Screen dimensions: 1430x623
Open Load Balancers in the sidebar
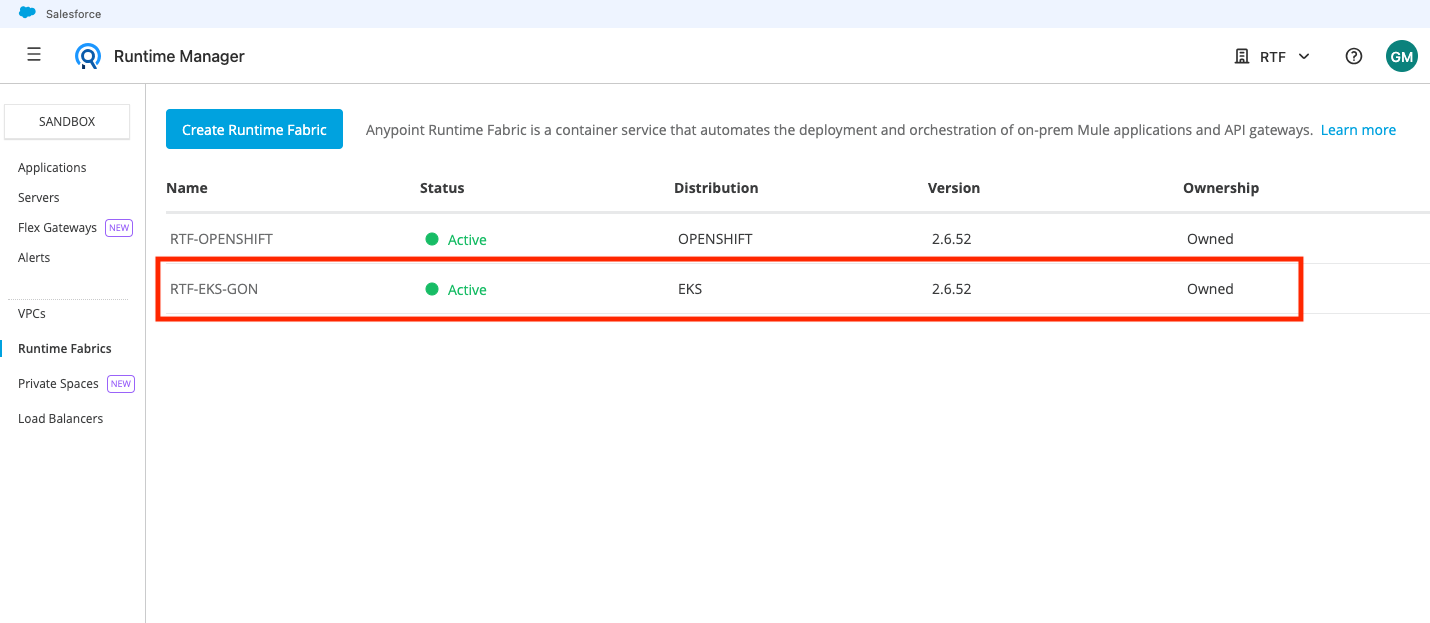tap(60, 418)
